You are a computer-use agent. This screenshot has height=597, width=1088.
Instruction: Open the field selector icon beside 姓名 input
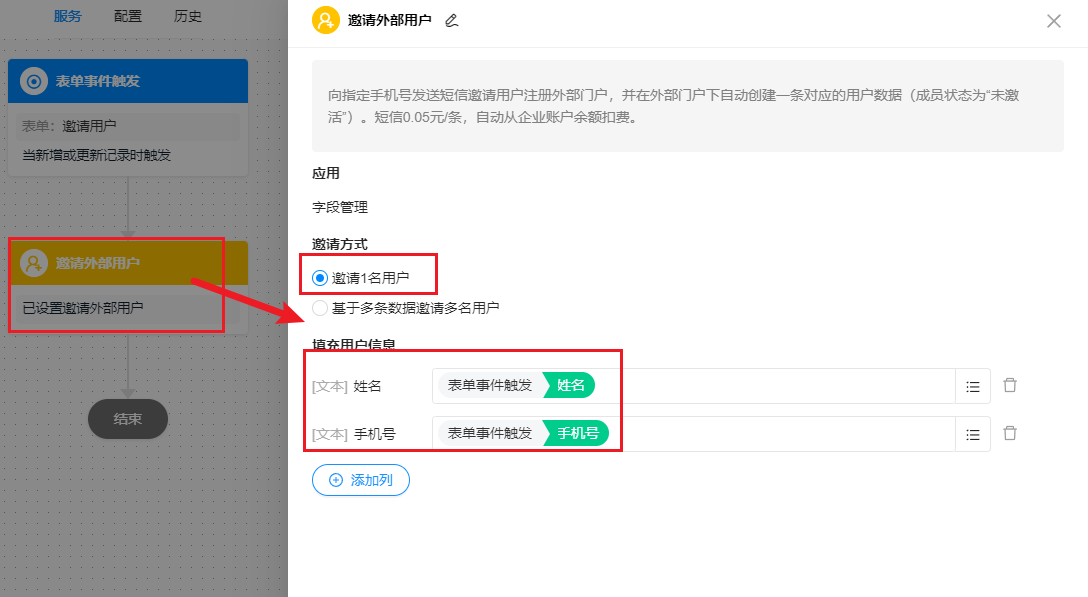(x=972, y=386)
